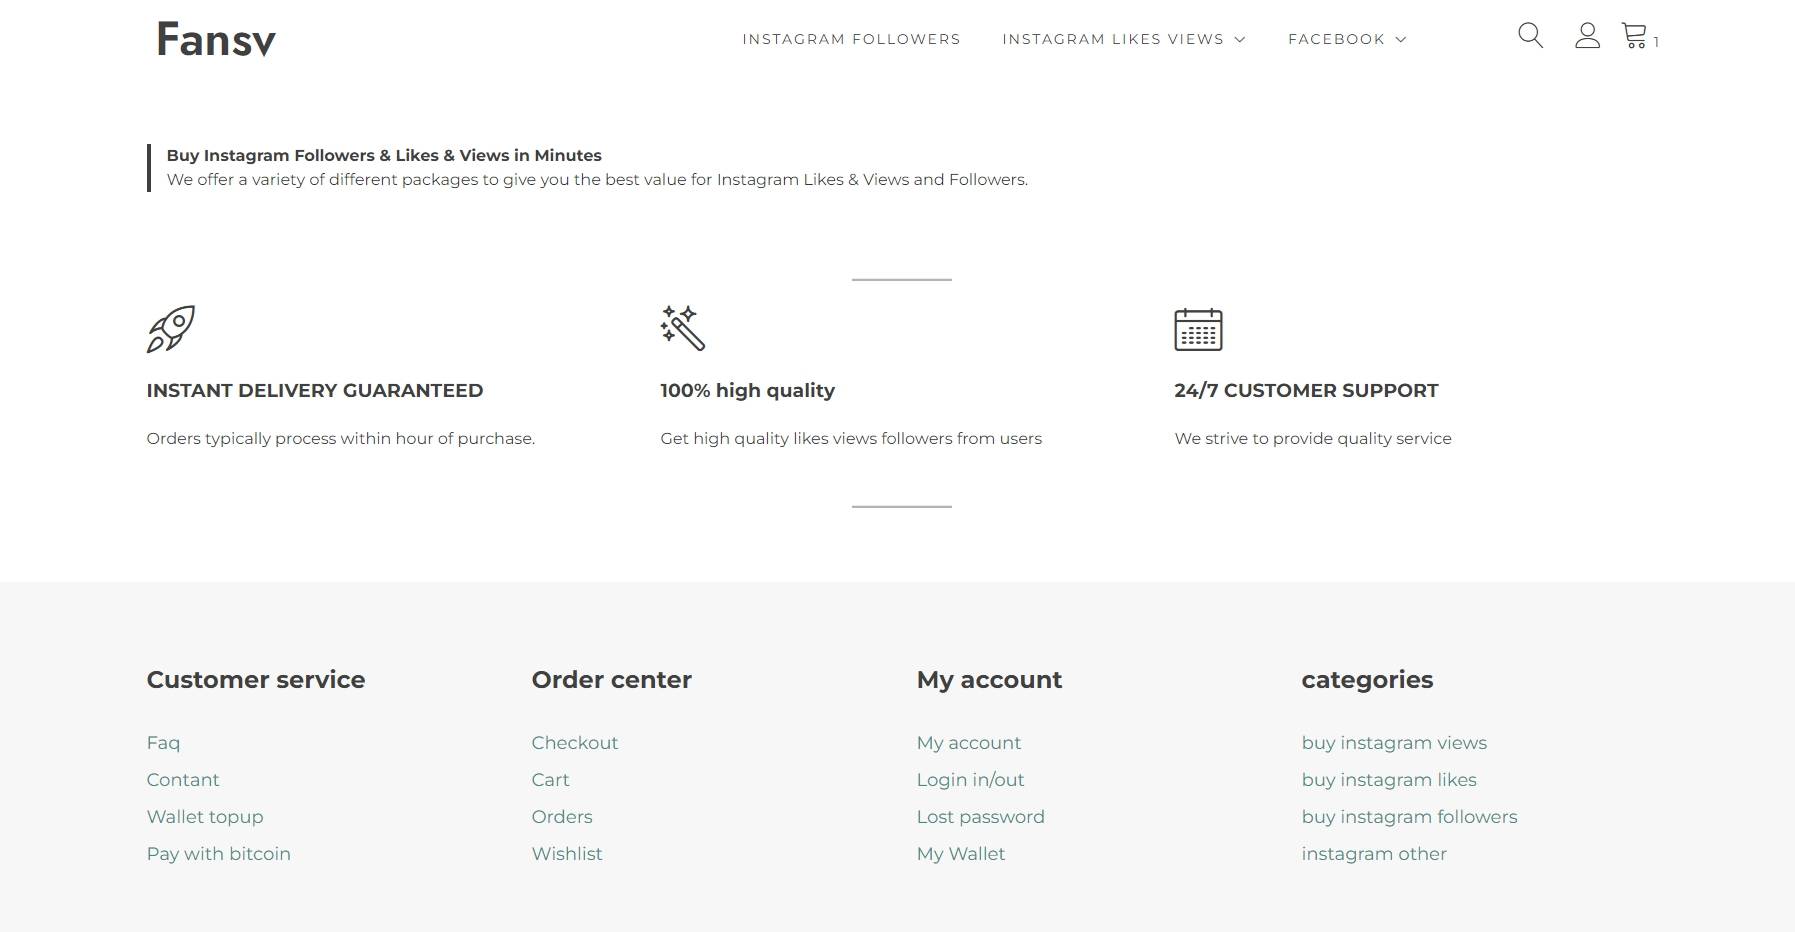
Task: Open the search magnifier icon
Action: click(x=1530, y=36)
